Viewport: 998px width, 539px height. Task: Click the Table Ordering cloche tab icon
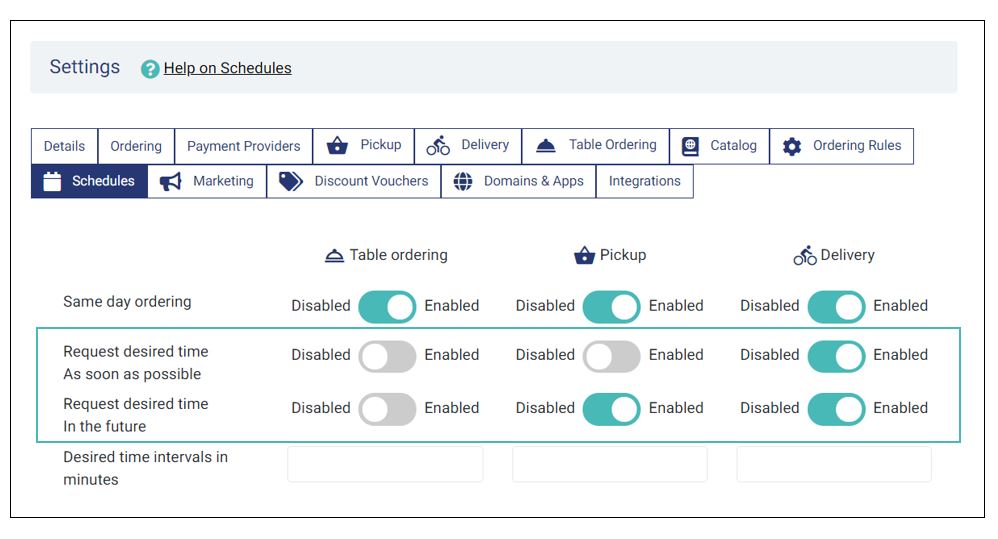pos(545,146)
